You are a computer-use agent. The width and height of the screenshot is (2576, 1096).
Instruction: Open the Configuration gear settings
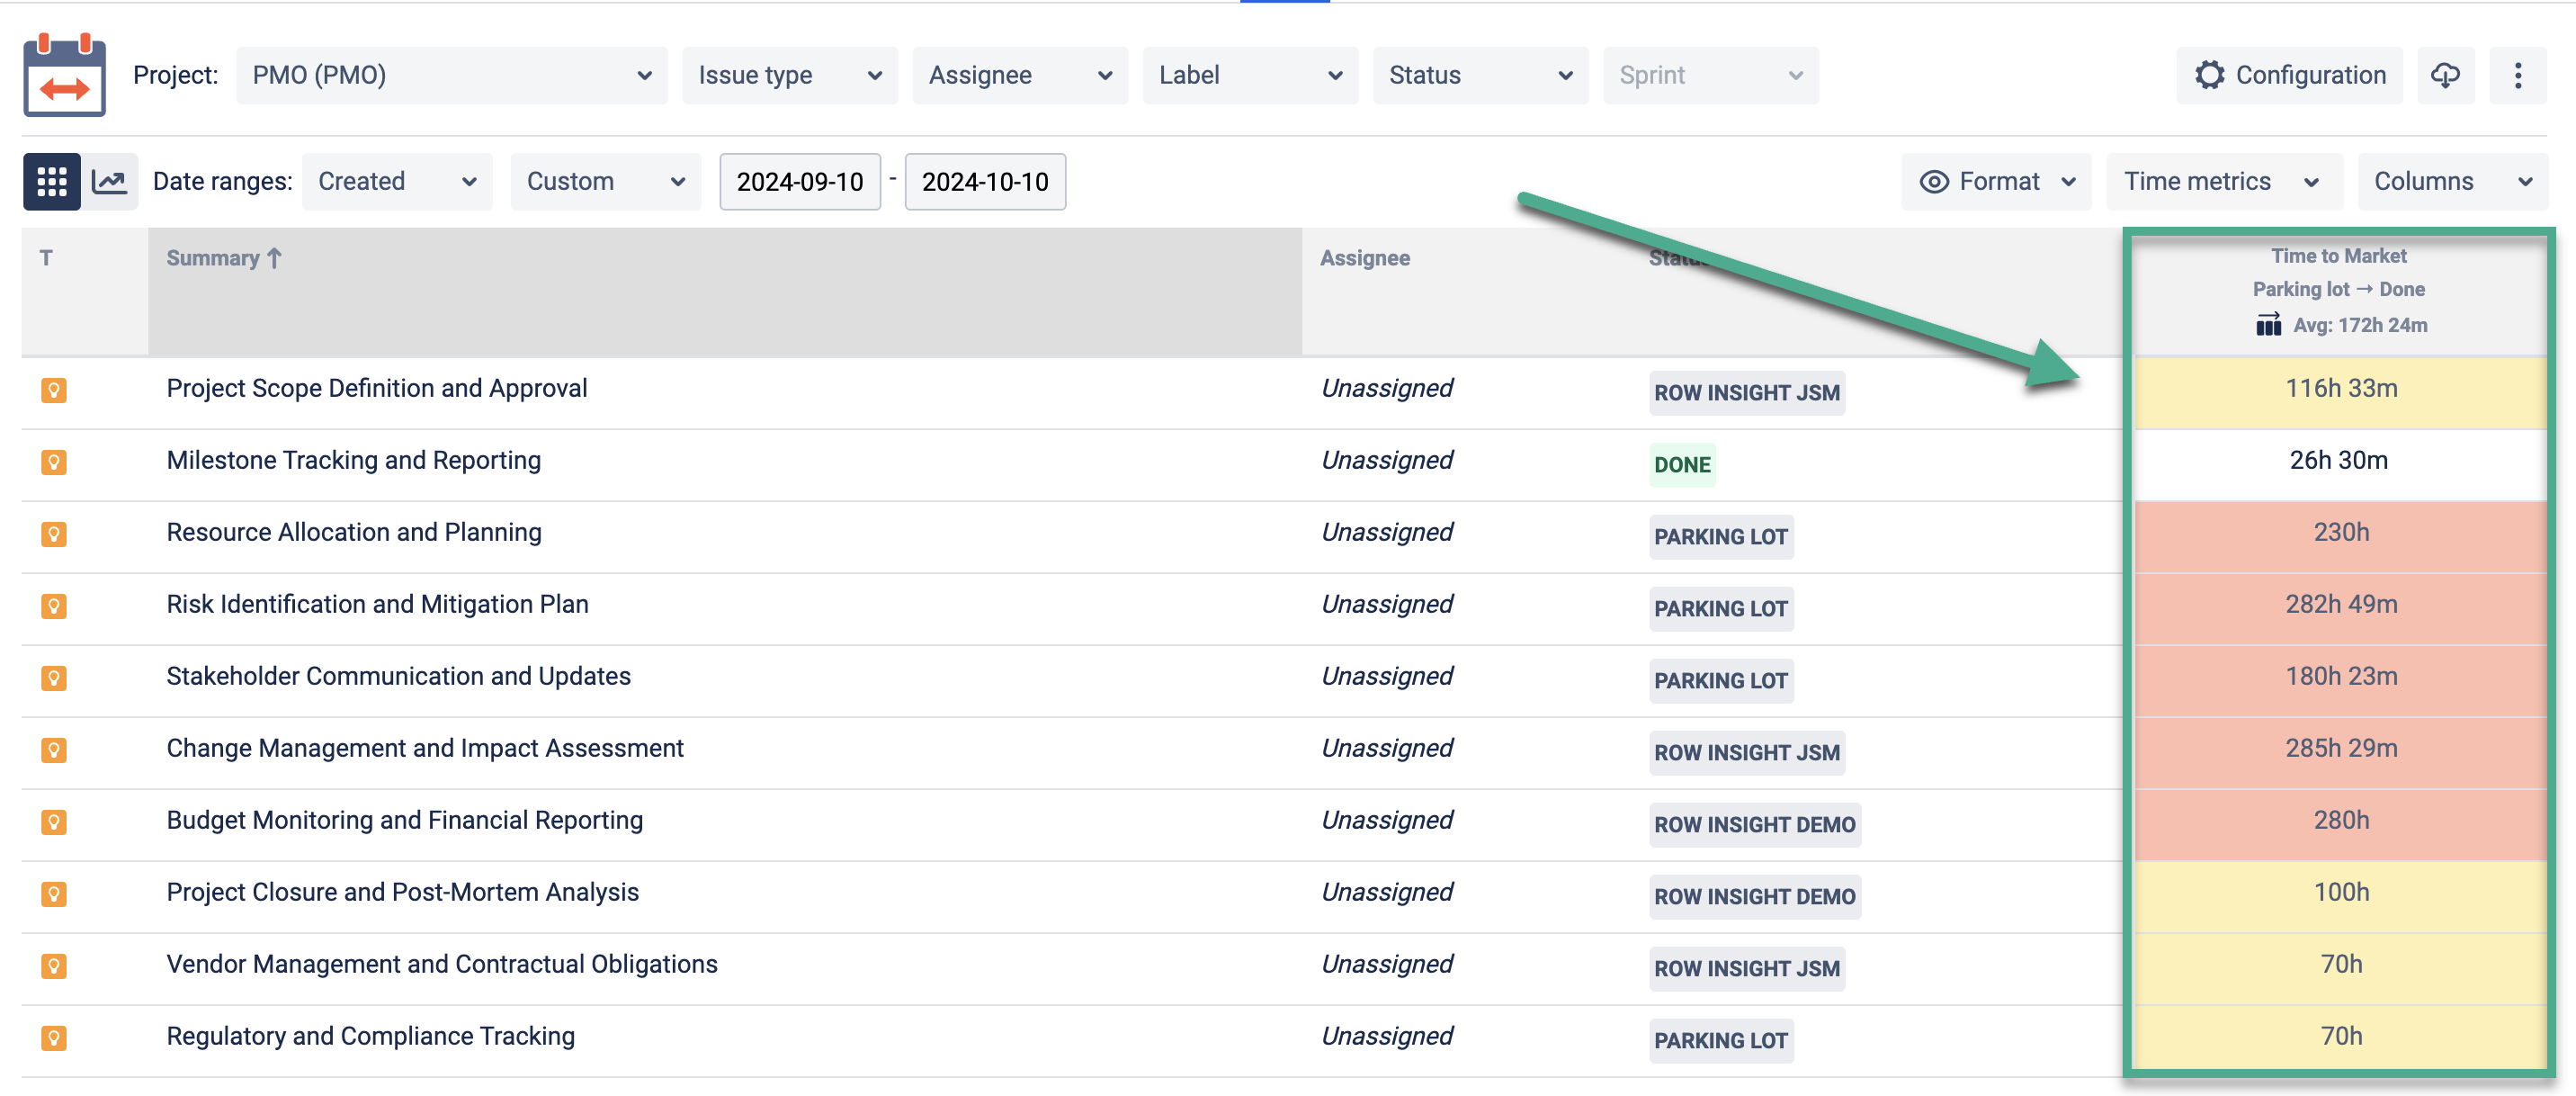pos(2289,75)
